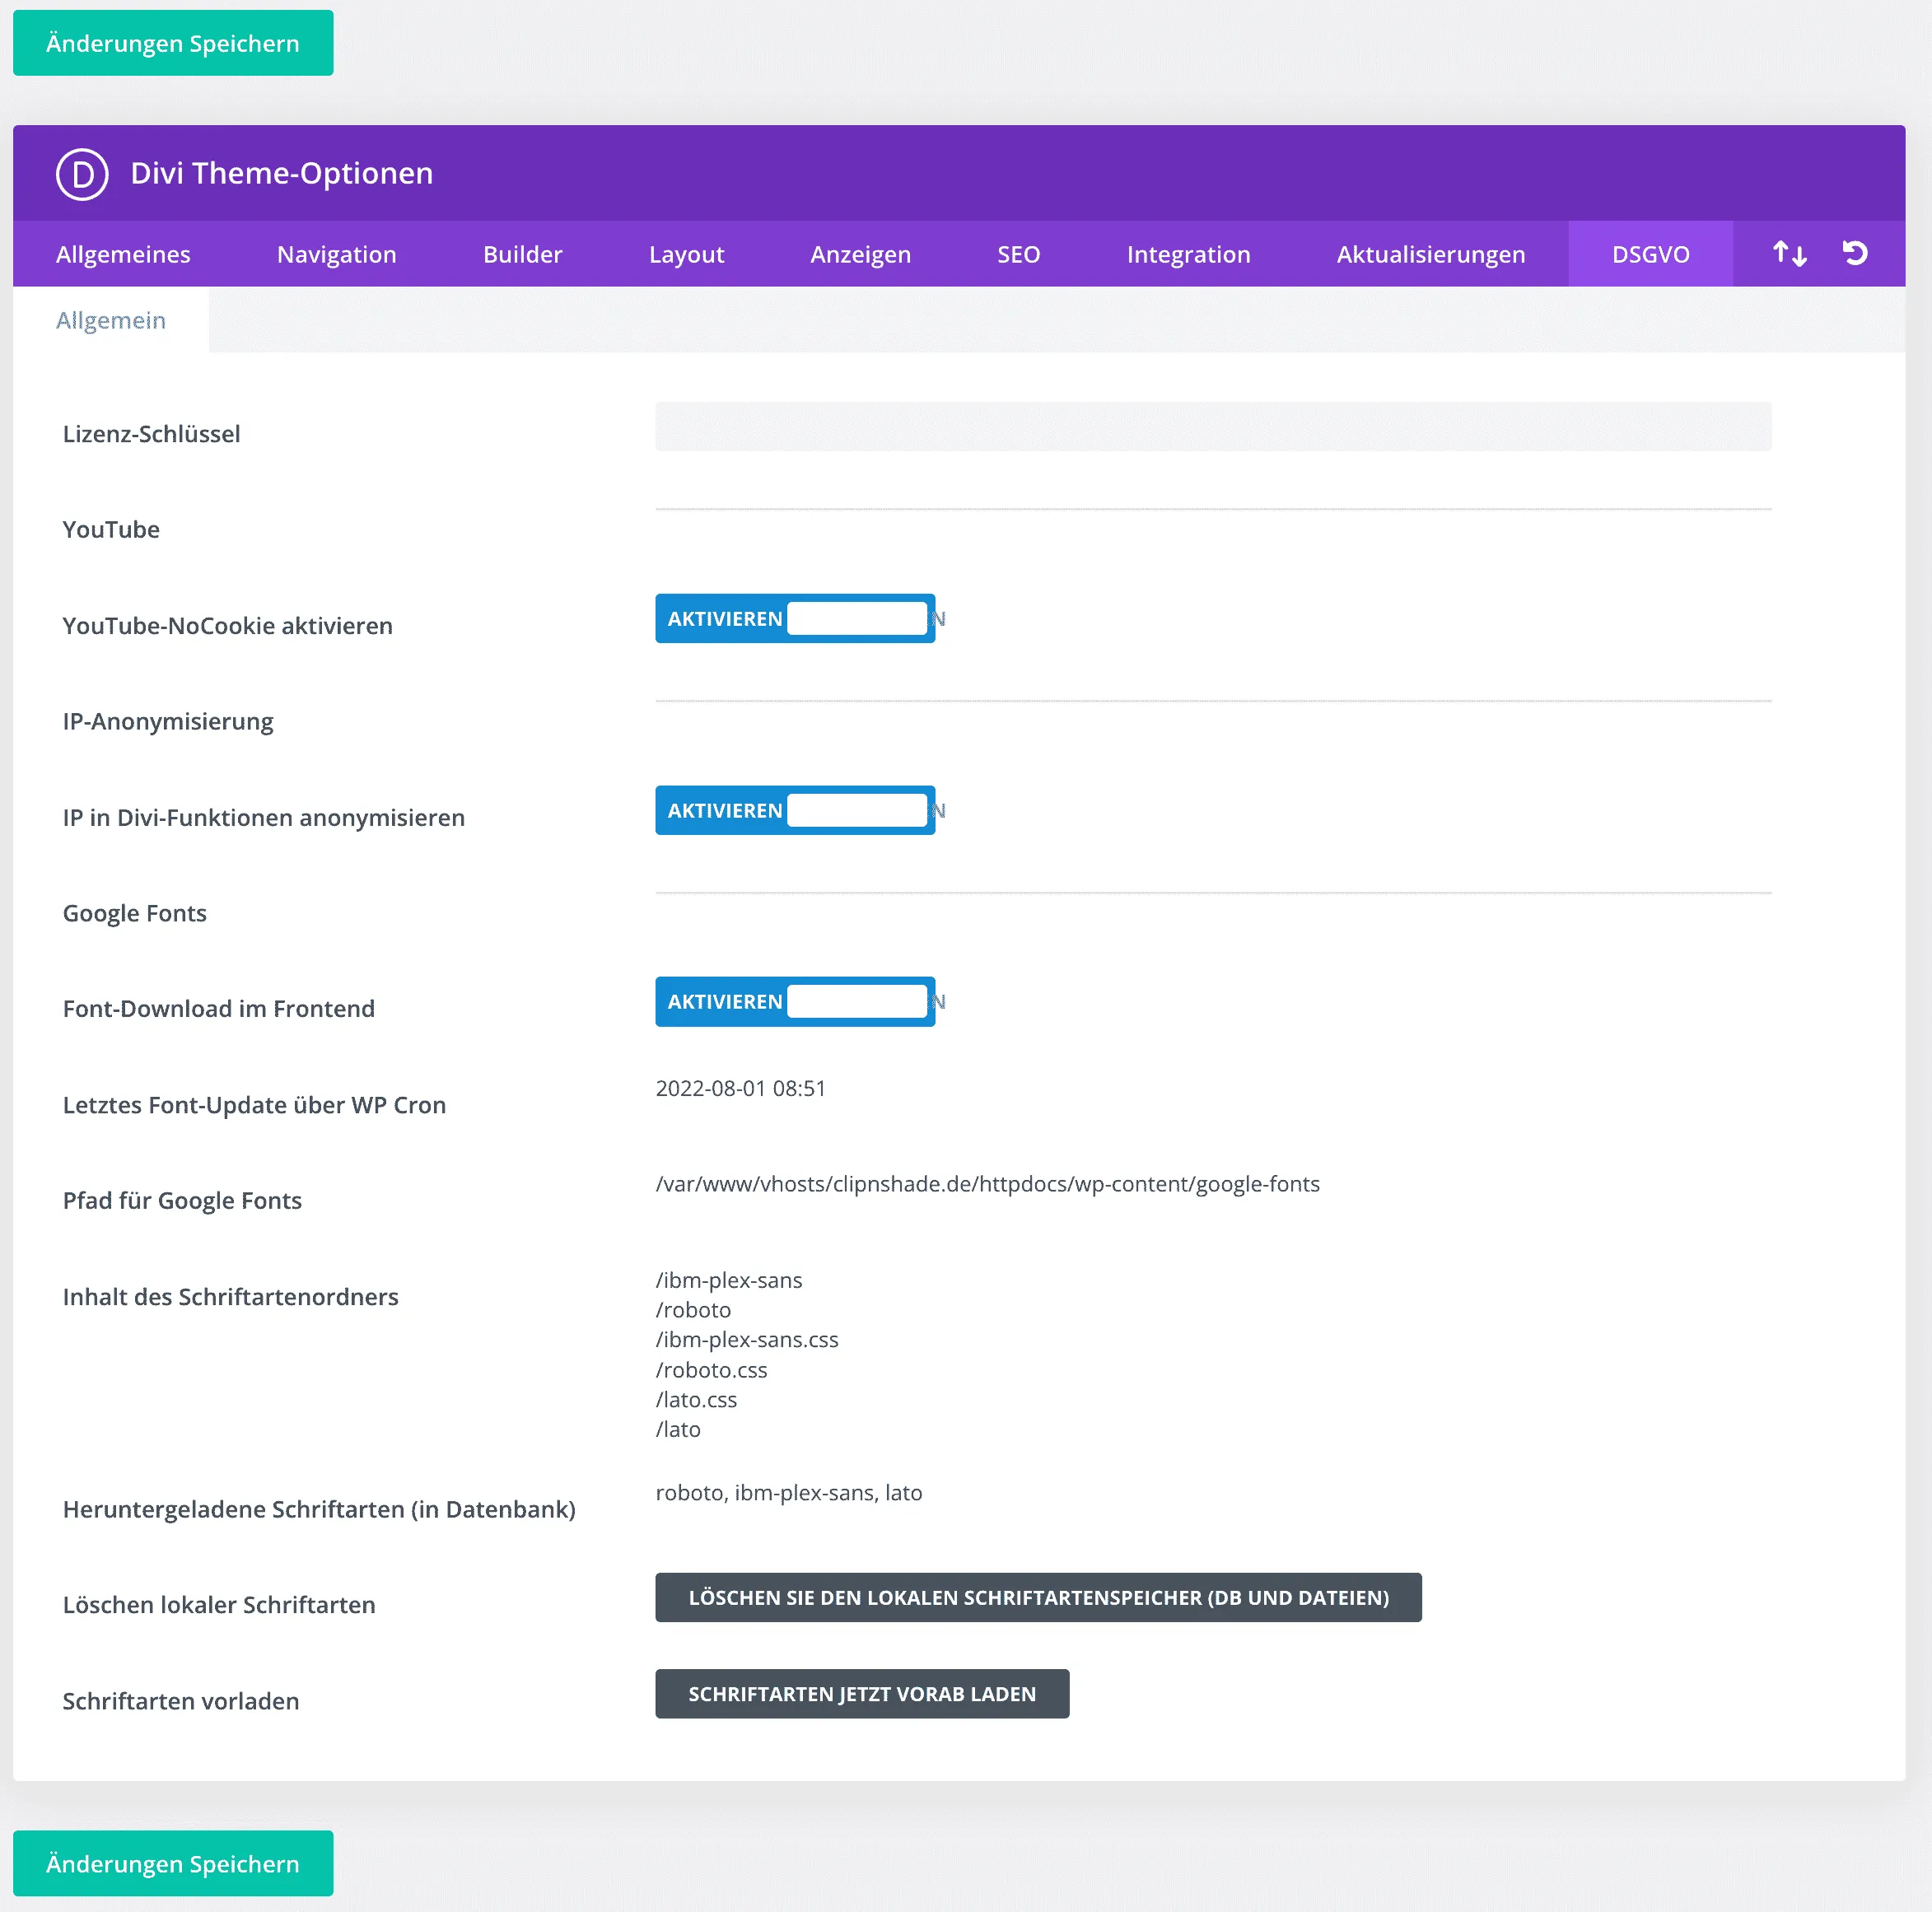Click the YouTube section heading
The width and height of the screenshot is (1932, 1912).
pos(111,530)
